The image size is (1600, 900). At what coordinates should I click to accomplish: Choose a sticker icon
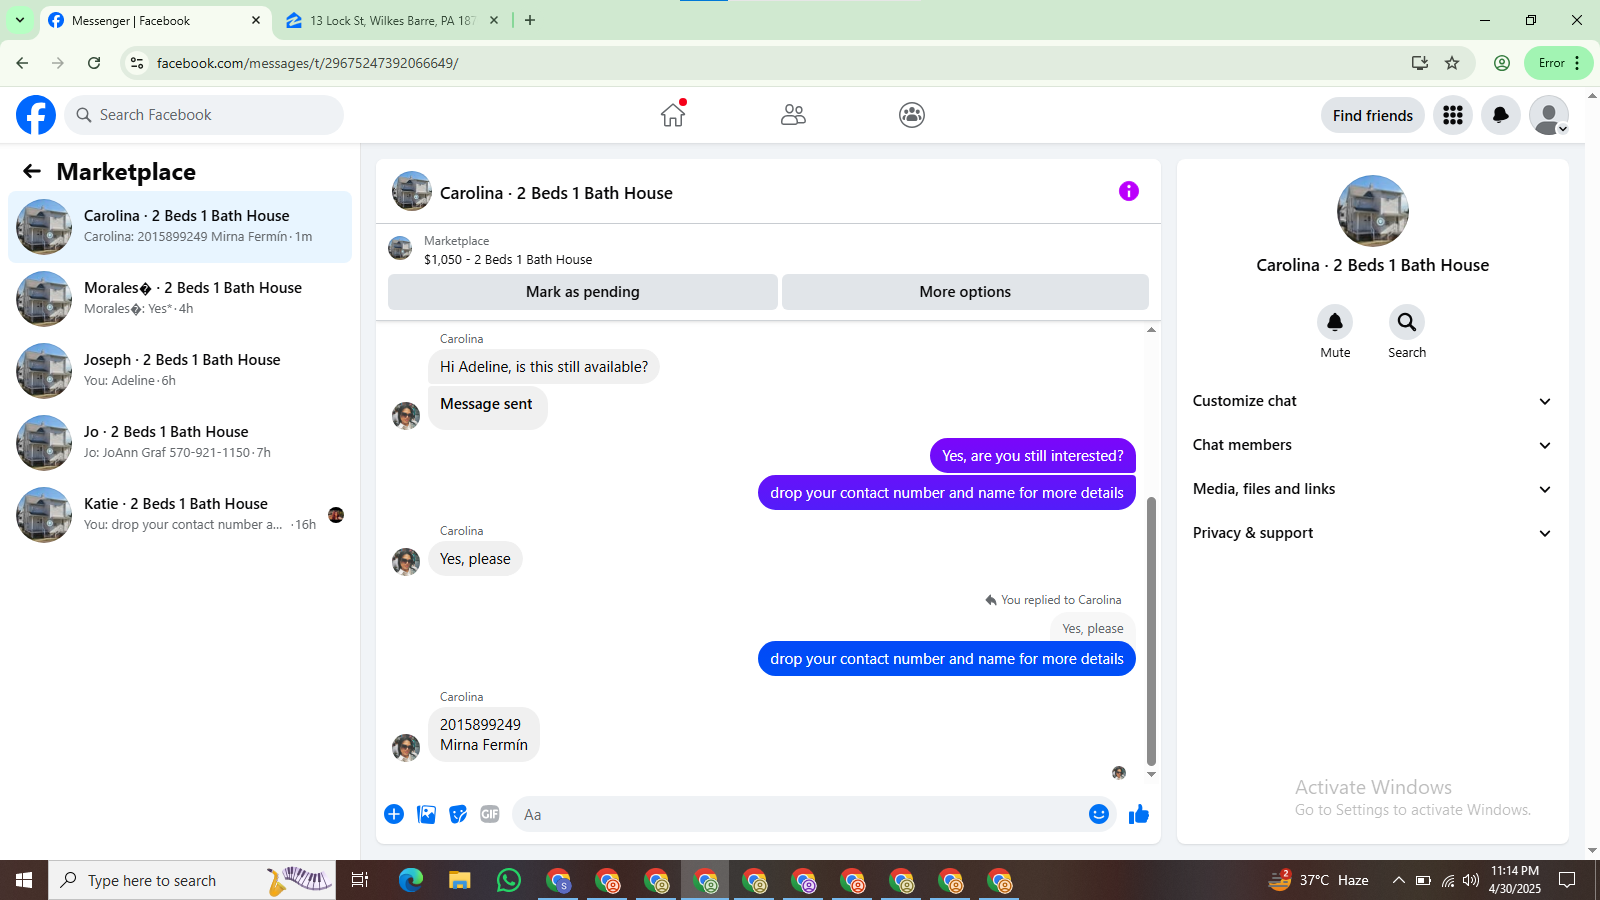click(458, 814)
